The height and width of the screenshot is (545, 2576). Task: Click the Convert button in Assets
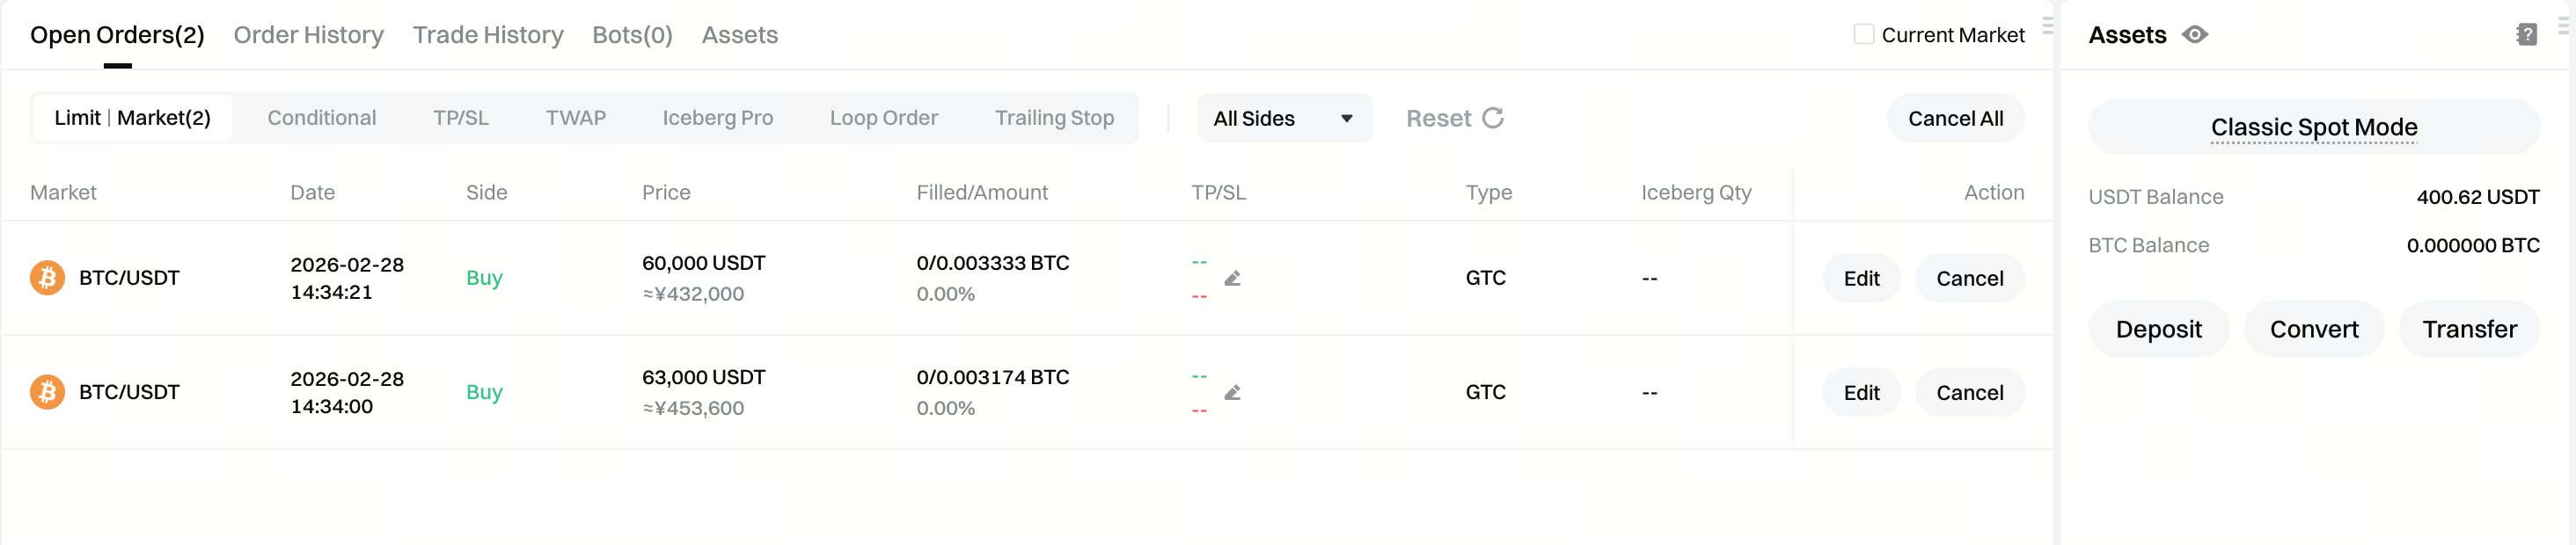click(x=2313, y=329)
